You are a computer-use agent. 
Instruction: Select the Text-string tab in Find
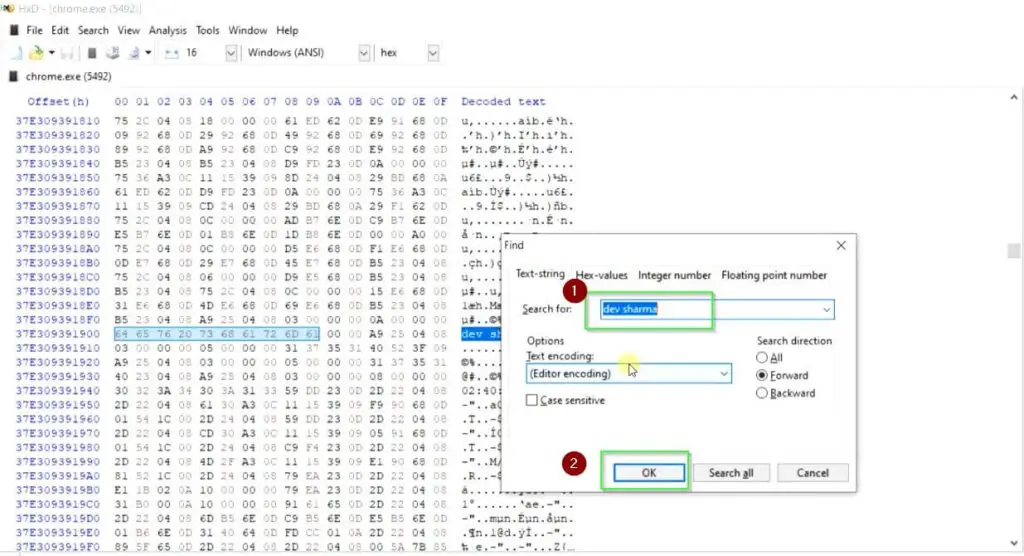click(x=539, y=274)
